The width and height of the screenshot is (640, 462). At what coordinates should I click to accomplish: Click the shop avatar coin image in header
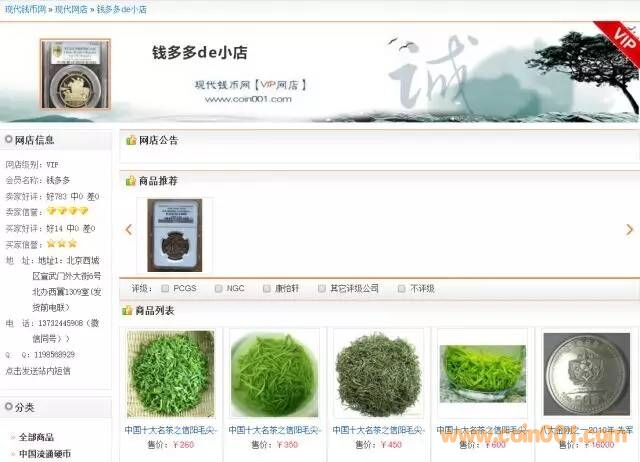75,73
